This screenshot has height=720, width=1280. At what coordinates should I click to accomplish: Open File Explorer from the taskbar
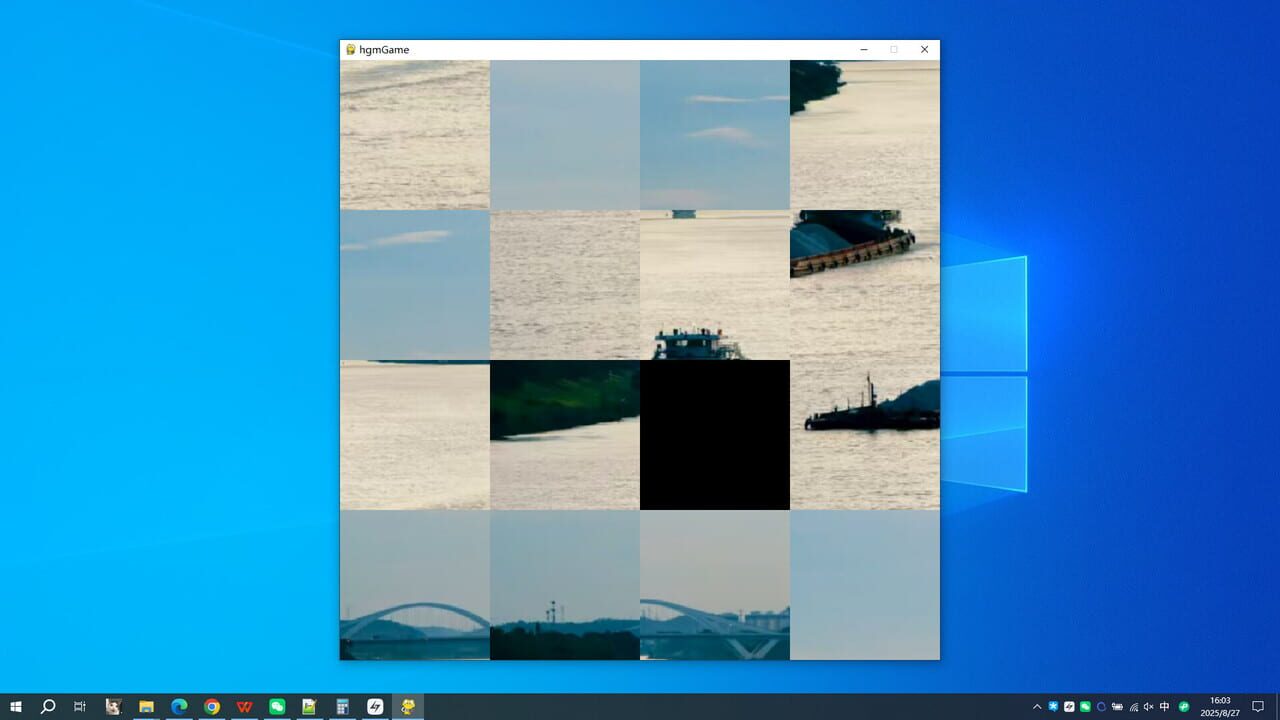(146, 707)
